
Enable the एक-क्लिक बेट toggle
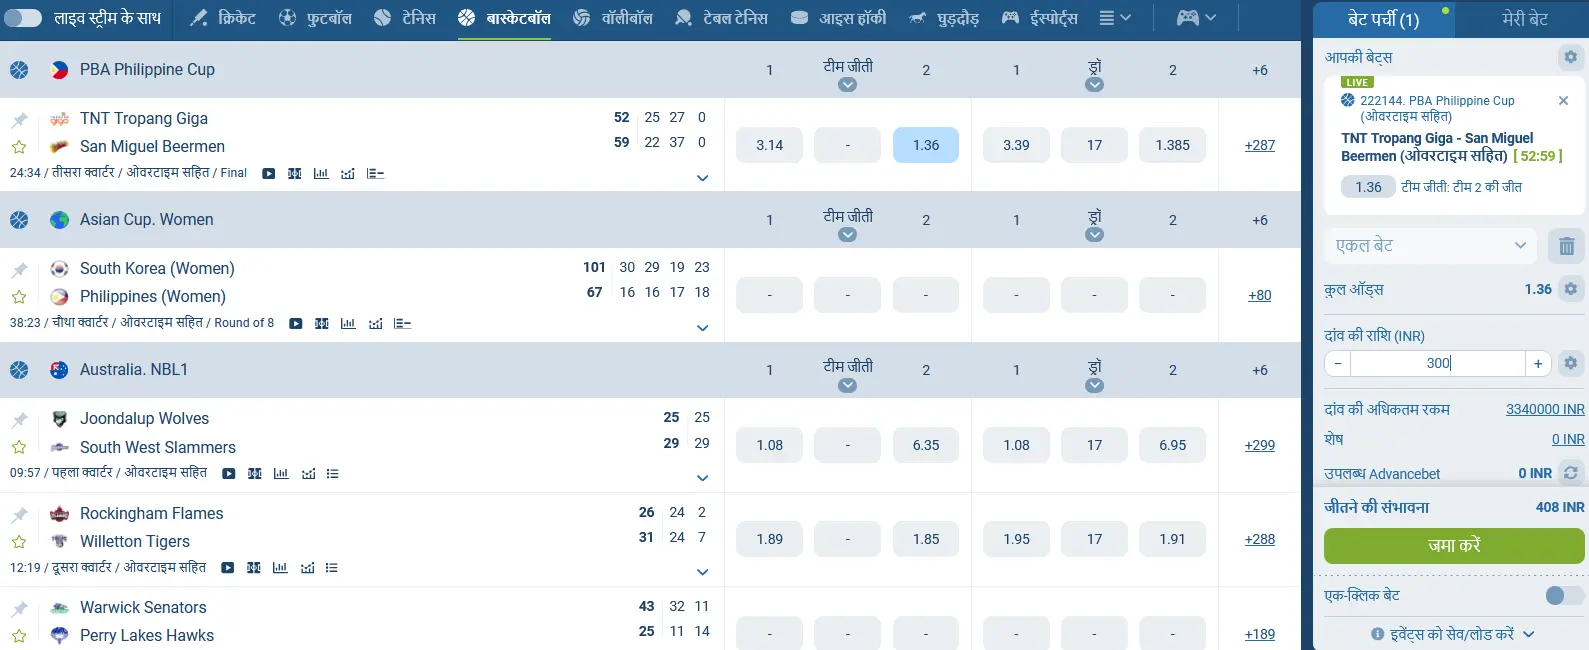pos(1563,596)
